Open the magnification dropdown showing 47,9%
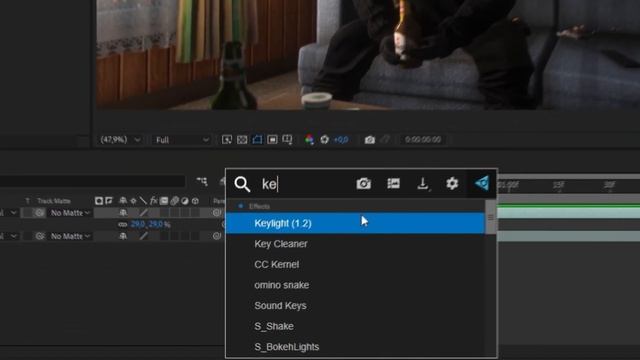The width and height of the screenshot is (640, 360). 120,140
